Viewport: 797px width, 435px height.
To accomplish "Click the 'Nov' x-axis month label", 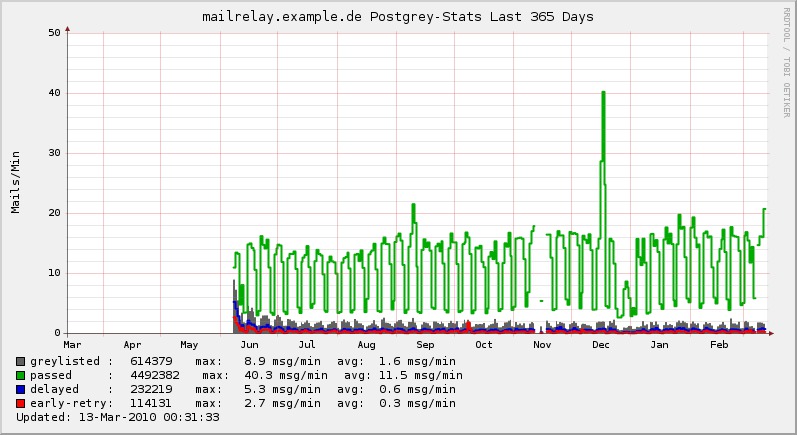I will click(x=542, y=345).
